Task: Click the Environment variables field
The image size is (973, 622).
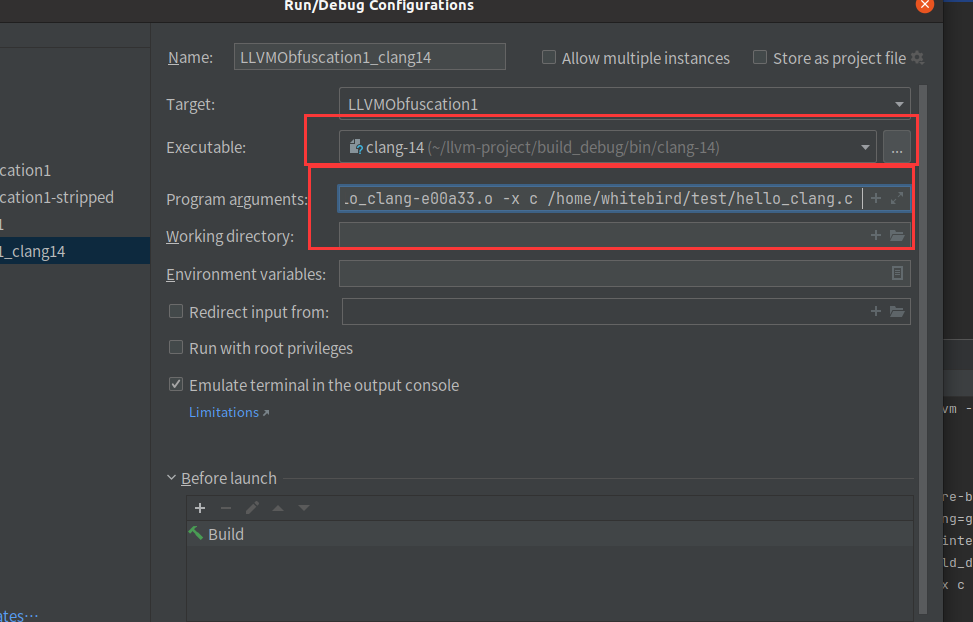Action: (x=624, y=273)
